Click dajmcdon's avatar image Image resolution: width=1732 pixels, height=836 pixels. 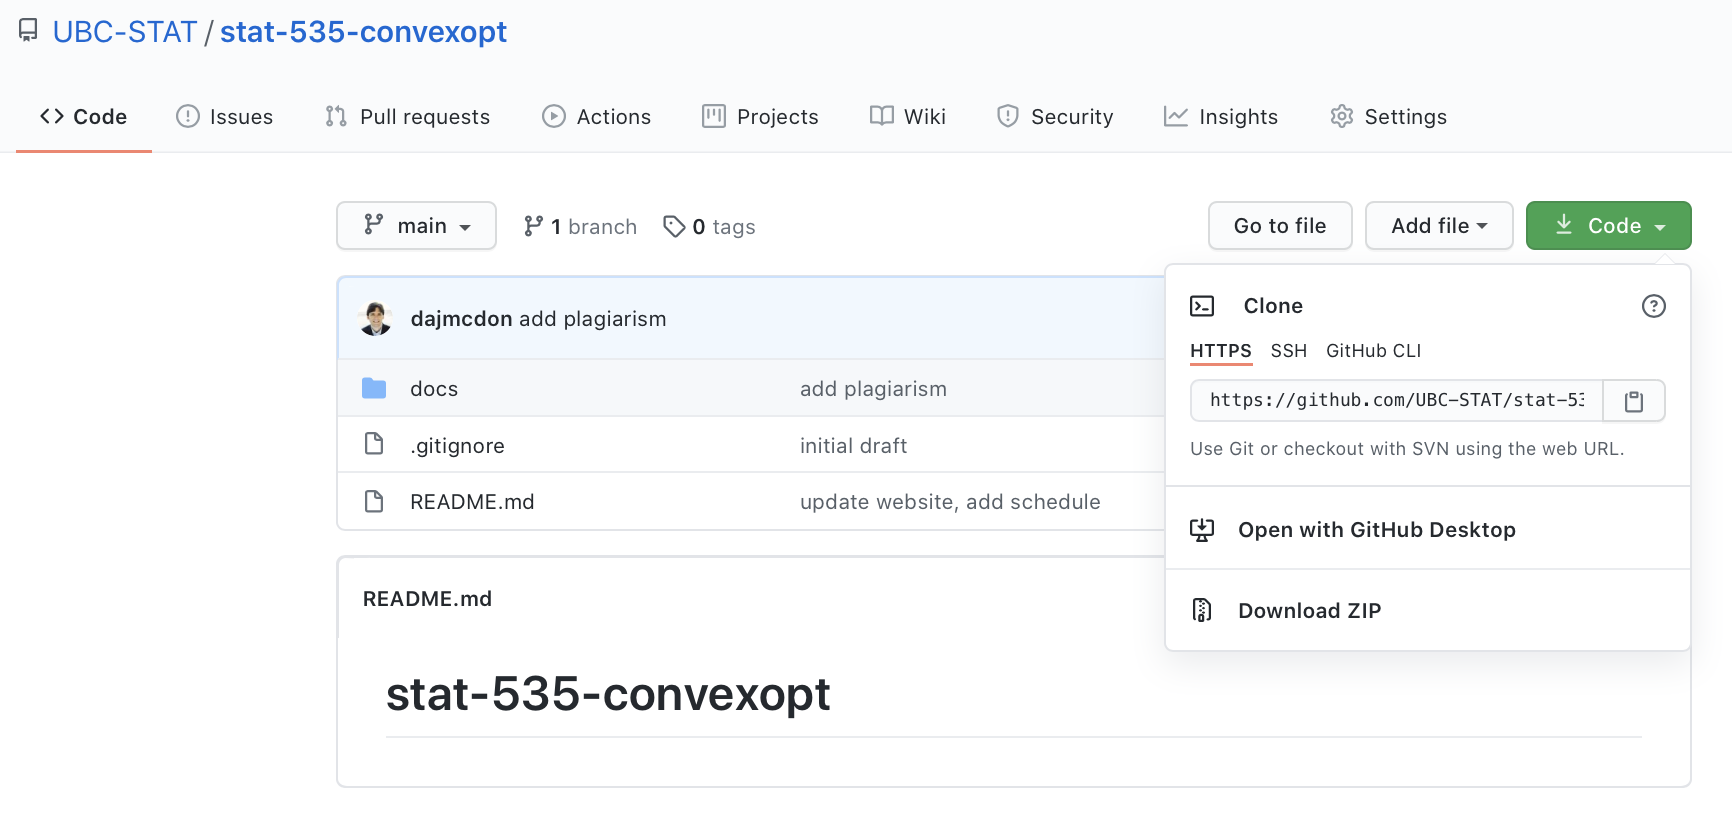pyautogui.click(x=376, y=319)
